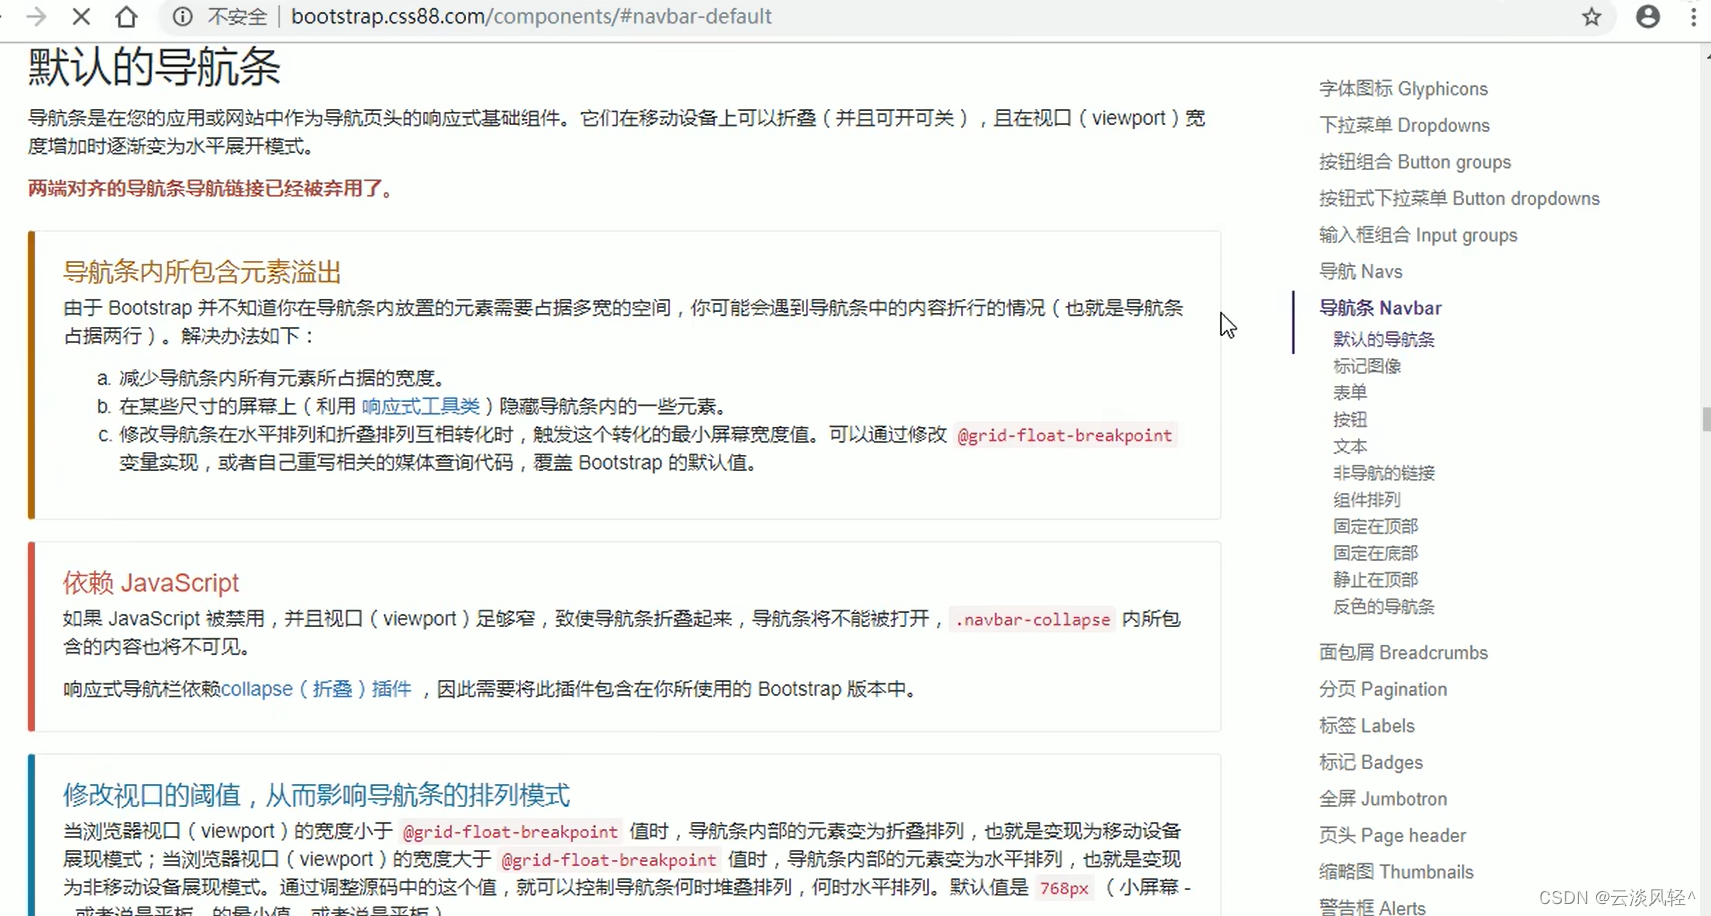Go to 面包屑 Breadcrumbs documentation
The width and height of the screenshot is (1711, 916).
point(1403,652)
